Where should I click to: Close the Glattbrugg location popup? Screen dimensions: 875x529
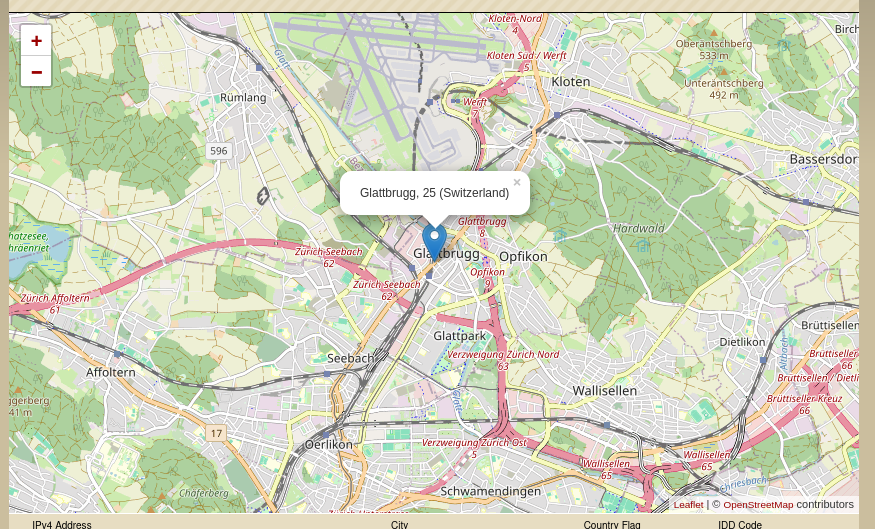[x=517, y=182]
